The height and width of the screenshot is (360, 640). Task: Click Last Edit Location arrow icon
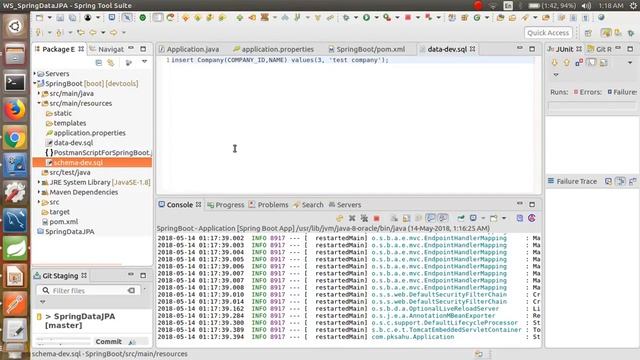click(81, 32)
